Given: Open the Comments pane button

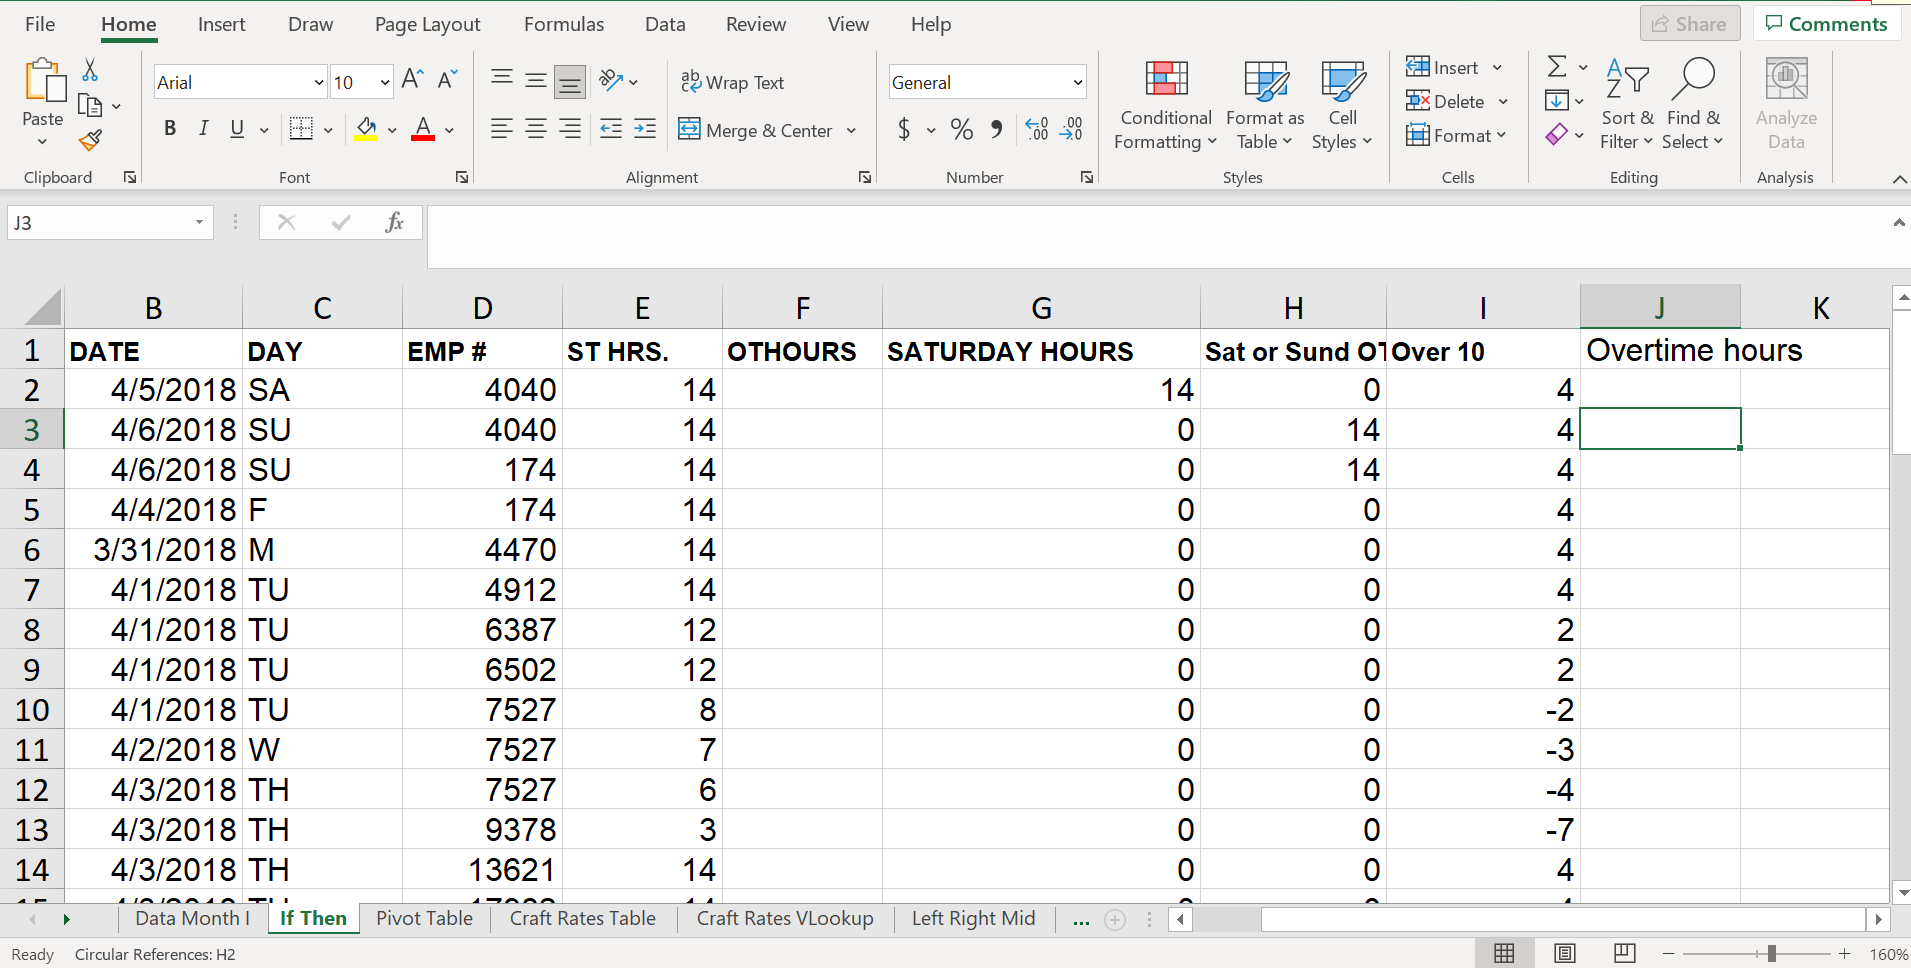Looking at the screenshot, I should [1826, 24].
